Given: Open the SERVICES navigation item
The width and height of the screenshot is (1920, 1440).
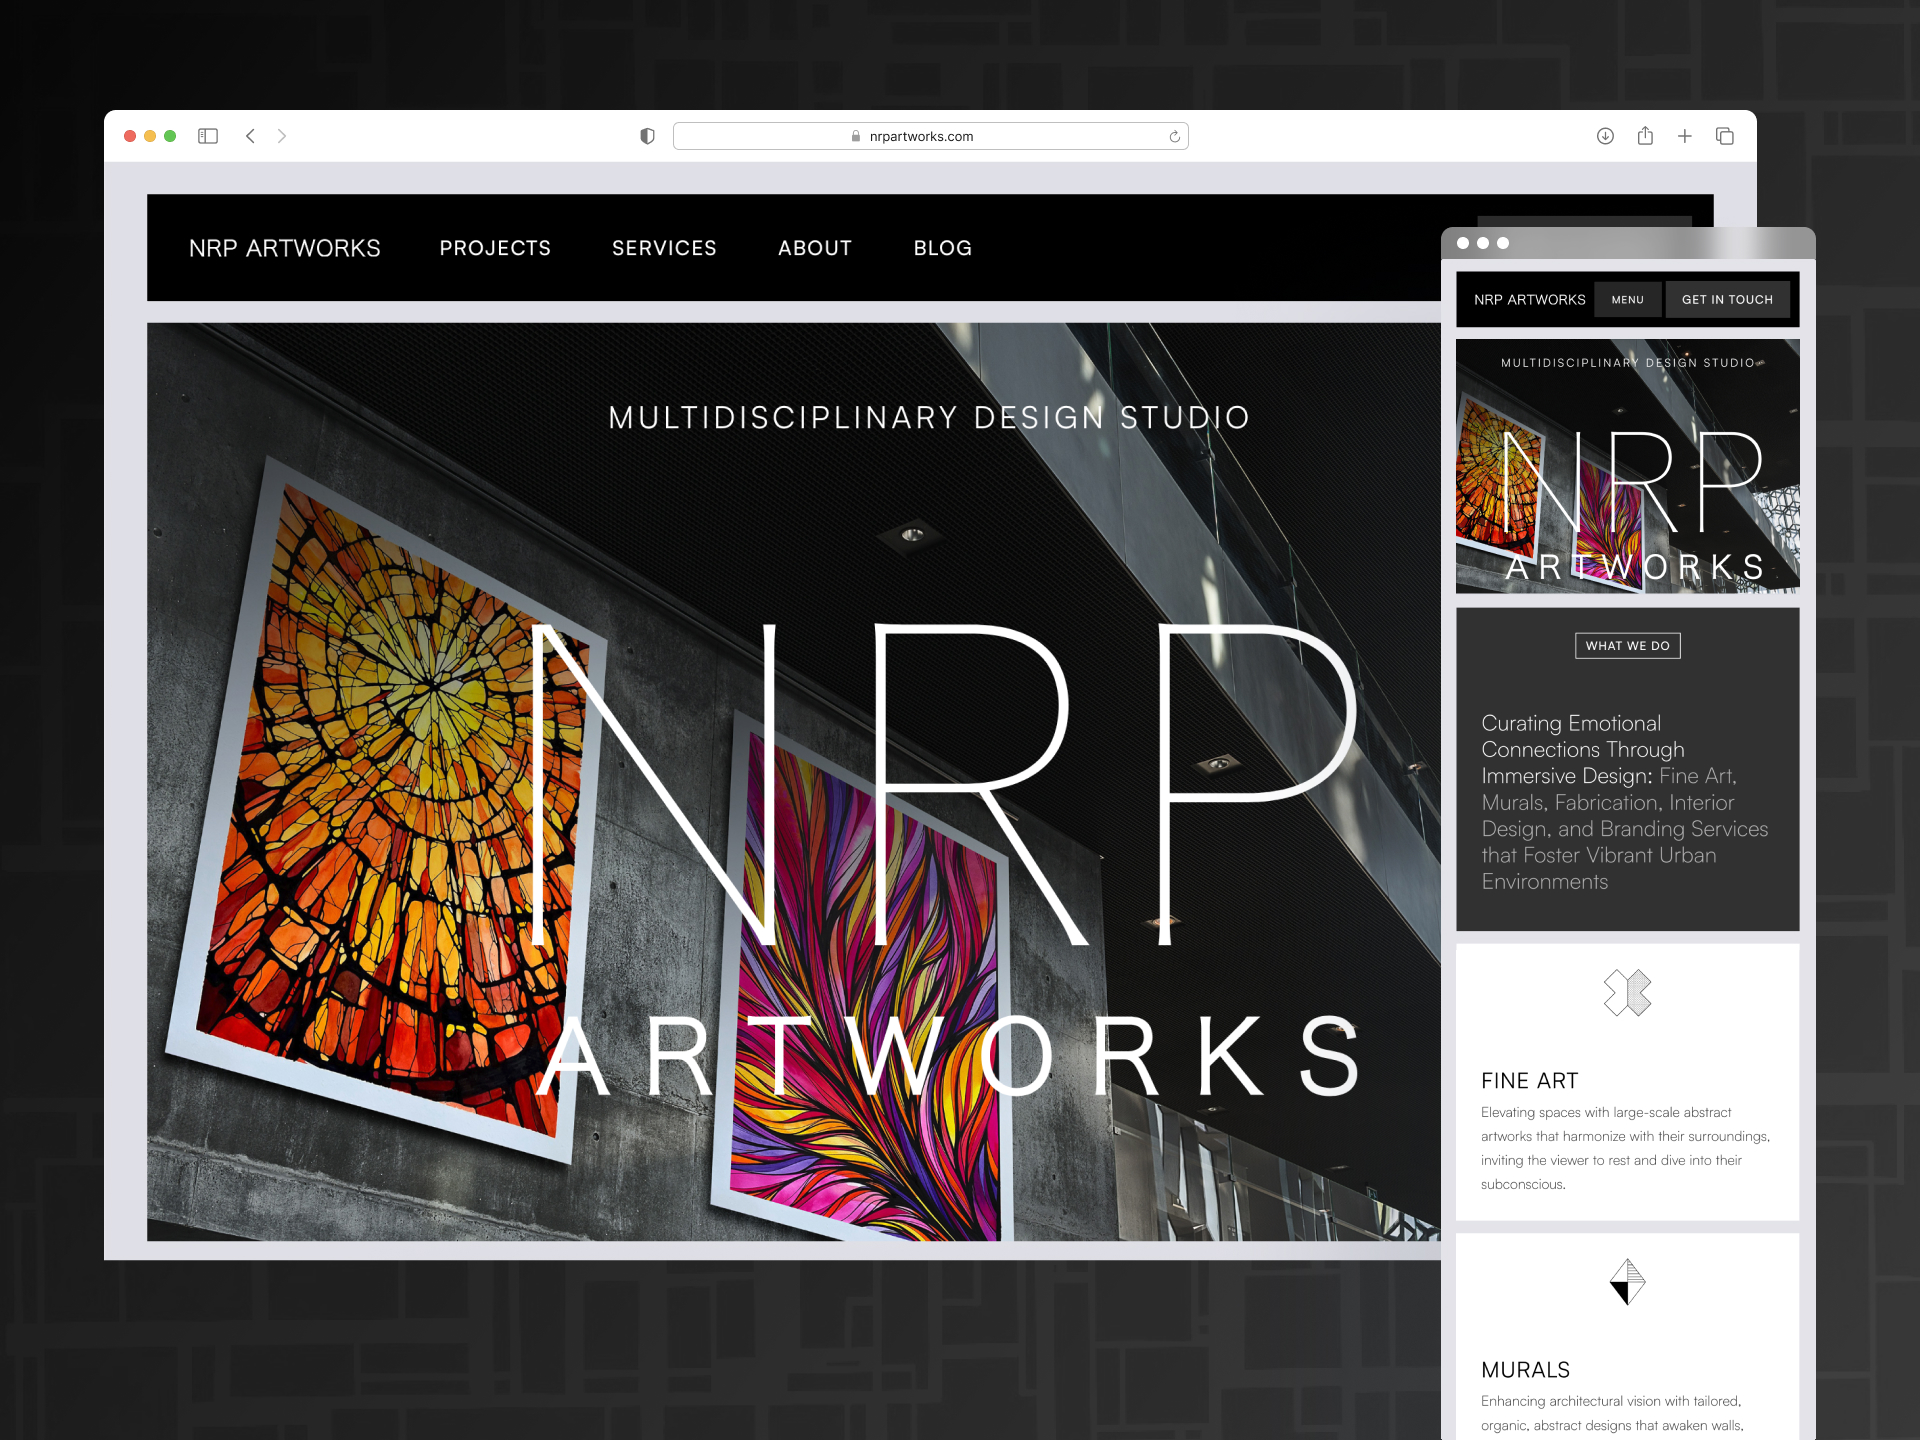Looking at the screenshot, I should 664,248.
